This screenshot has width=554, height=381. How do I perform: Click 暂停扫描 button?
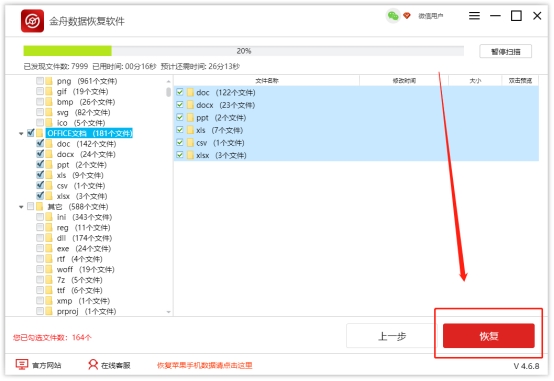505,52
